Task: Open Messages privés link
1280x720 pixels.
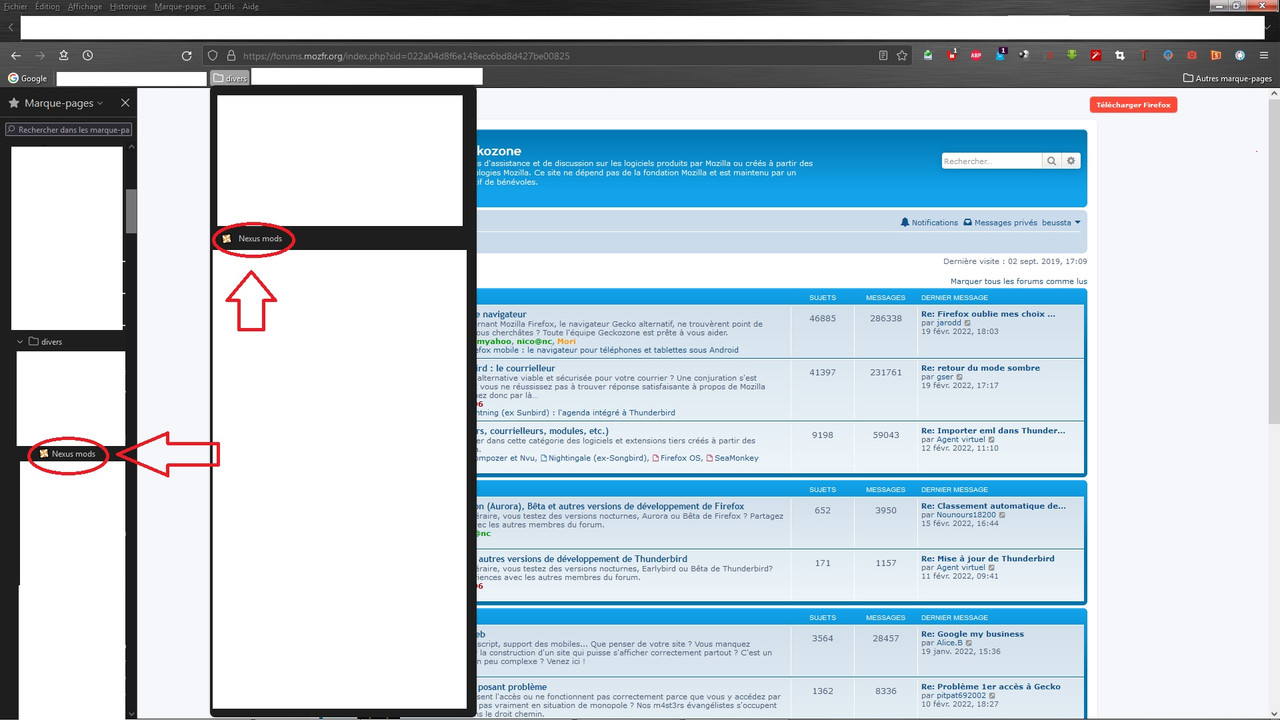Action: click(x=1000, y=223)
